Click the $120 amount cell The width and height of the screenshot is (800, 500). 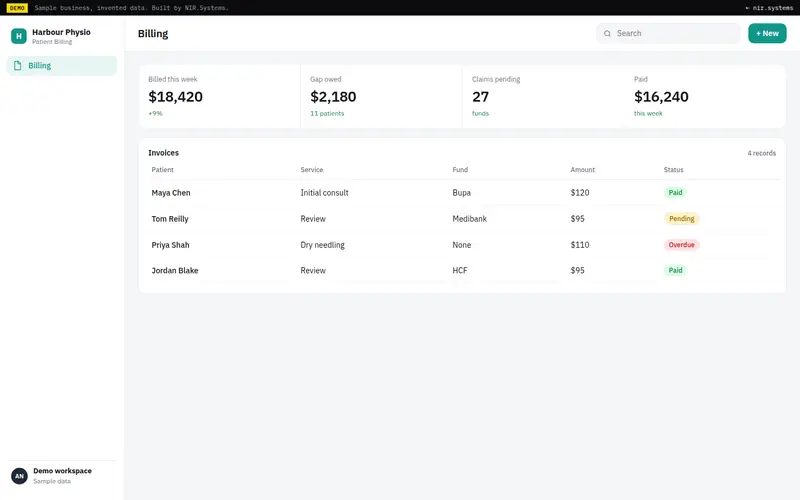coord(580,193)
